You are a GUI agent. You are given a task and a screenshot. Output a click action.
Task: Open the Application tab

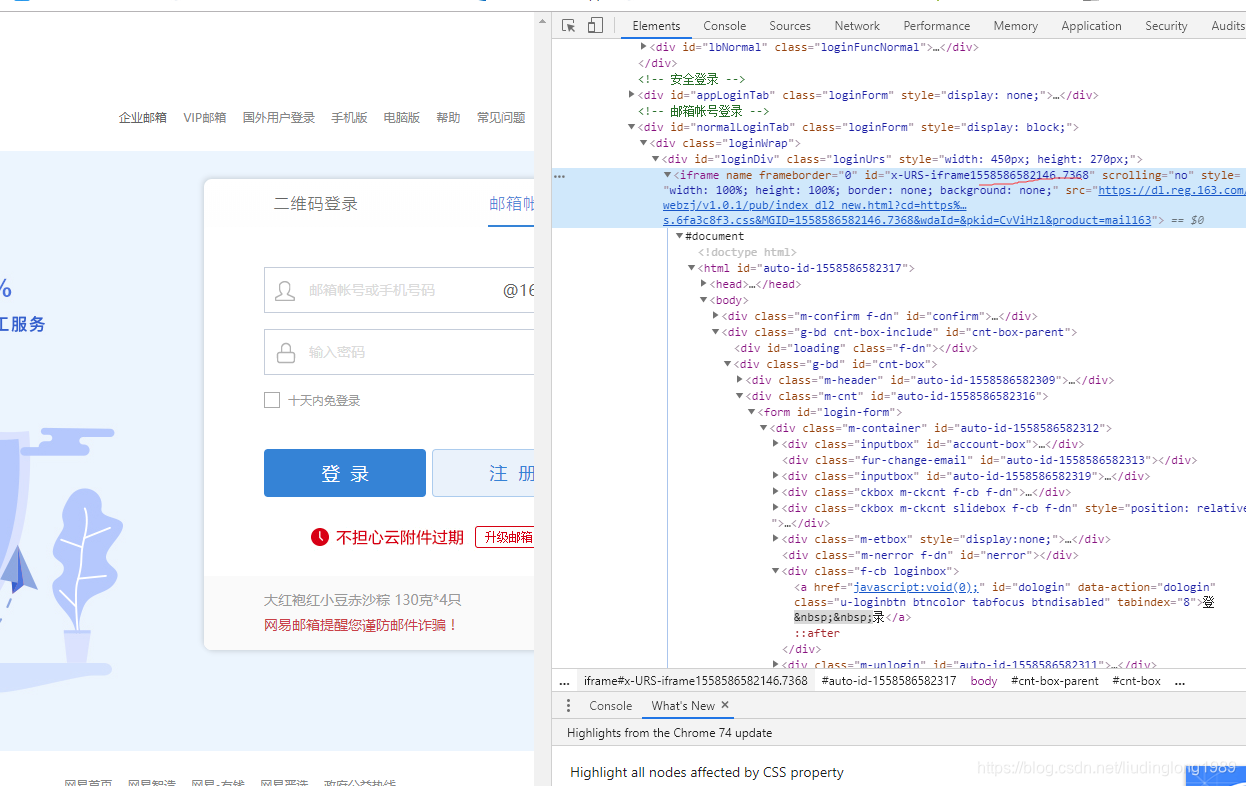(x=1091, y=26)
